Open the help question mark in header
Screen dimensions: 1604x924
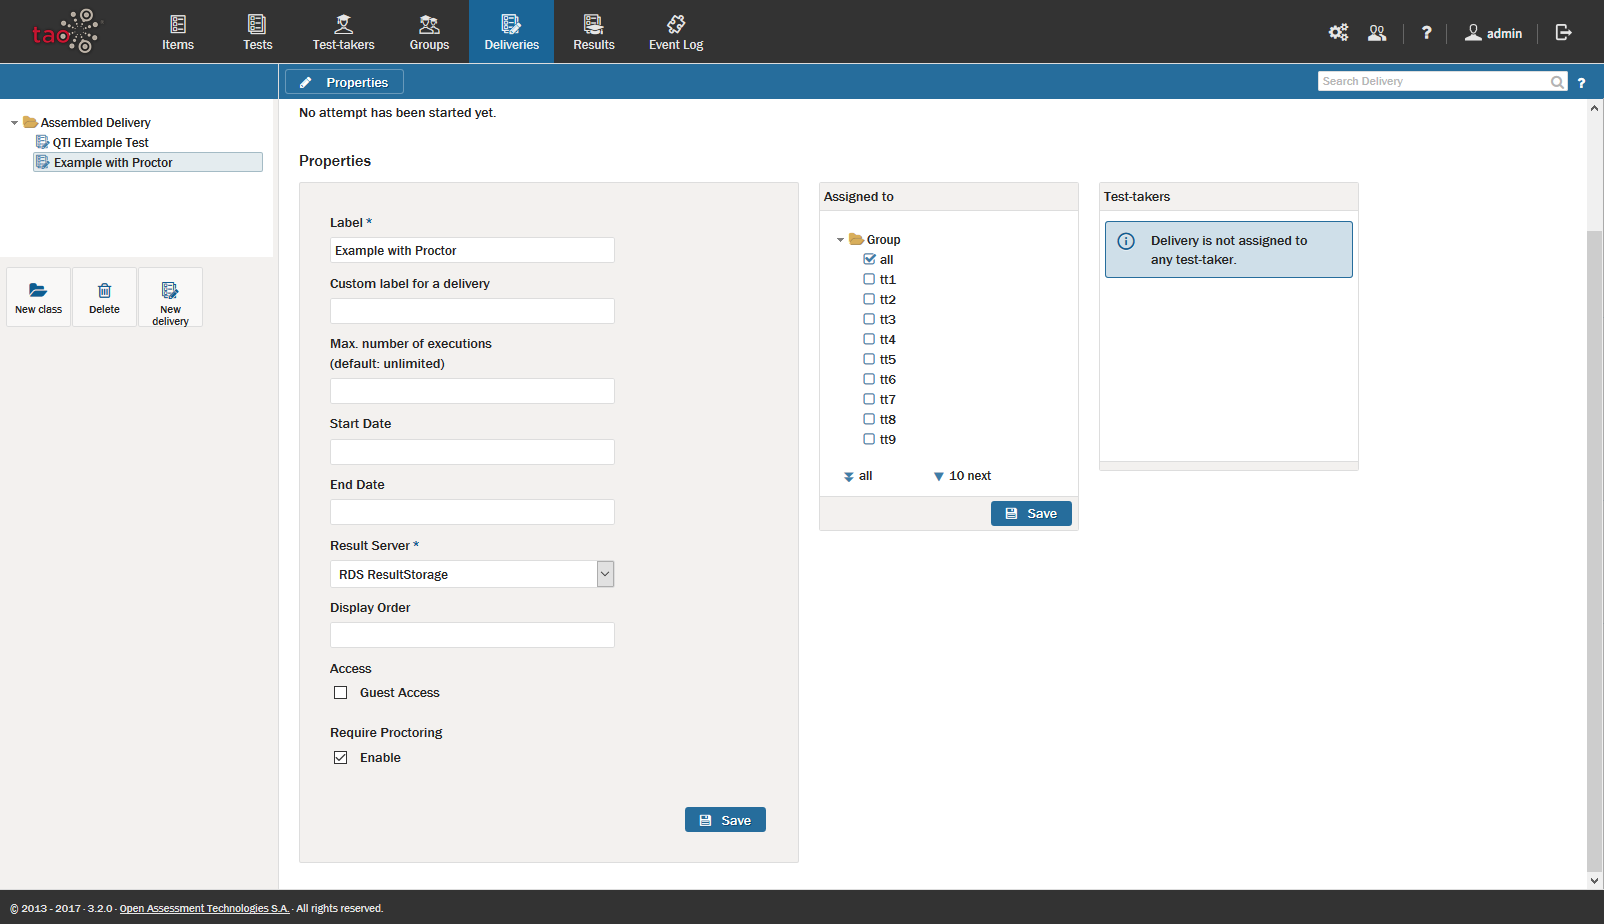coord(1426,33)
